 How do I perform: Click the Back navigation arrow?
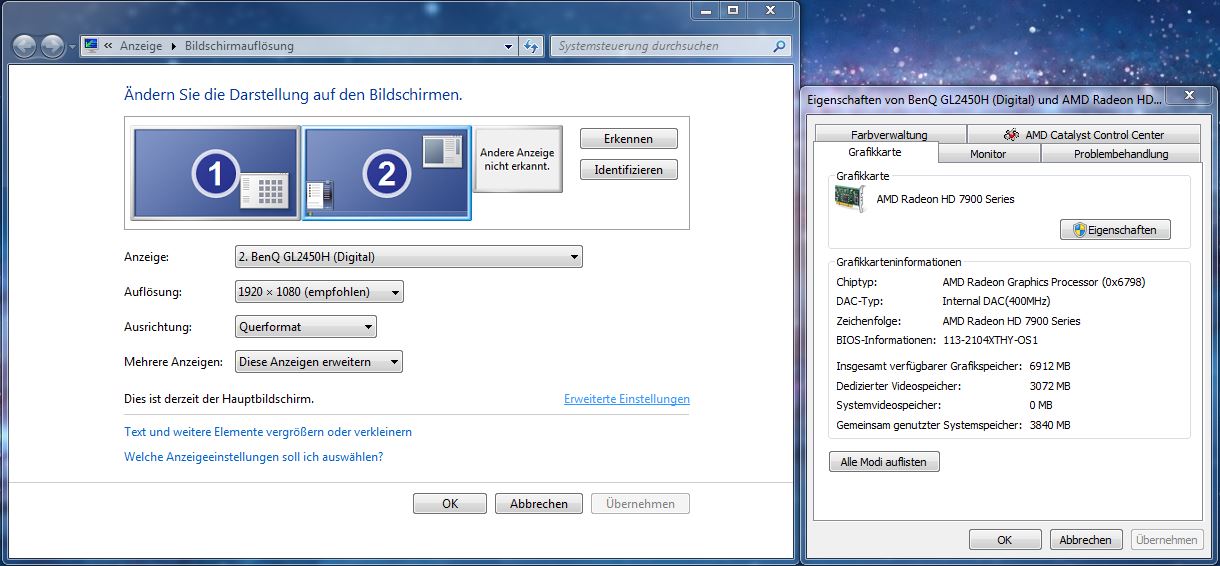click(x=25, y=46)
